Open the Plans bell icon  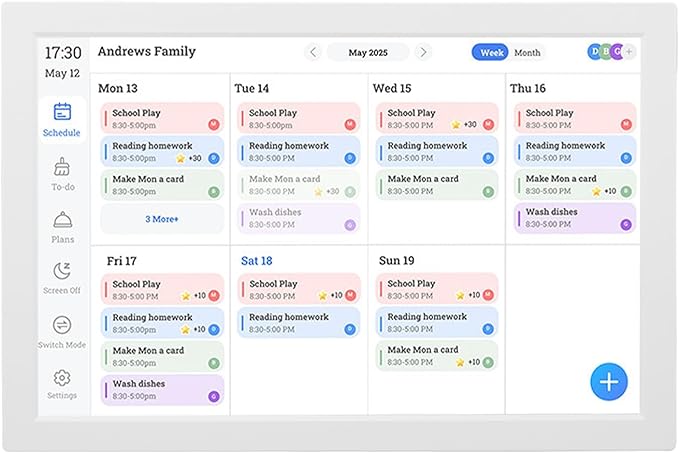(62, 220)
